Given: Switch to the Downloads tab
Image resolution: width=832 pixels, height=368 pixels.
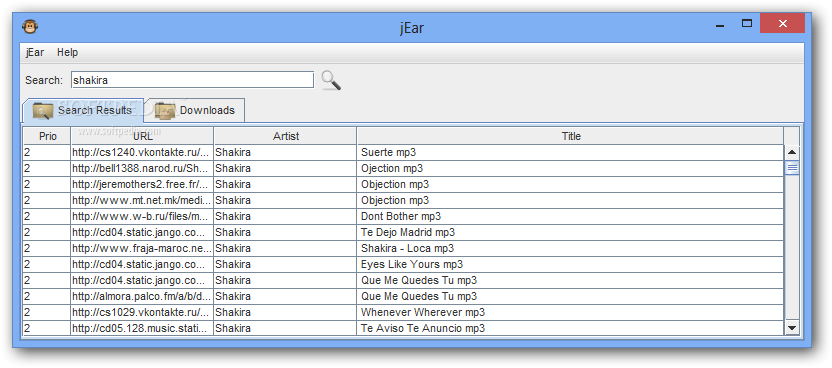Looking at the screenshot, I should point(195,110).
